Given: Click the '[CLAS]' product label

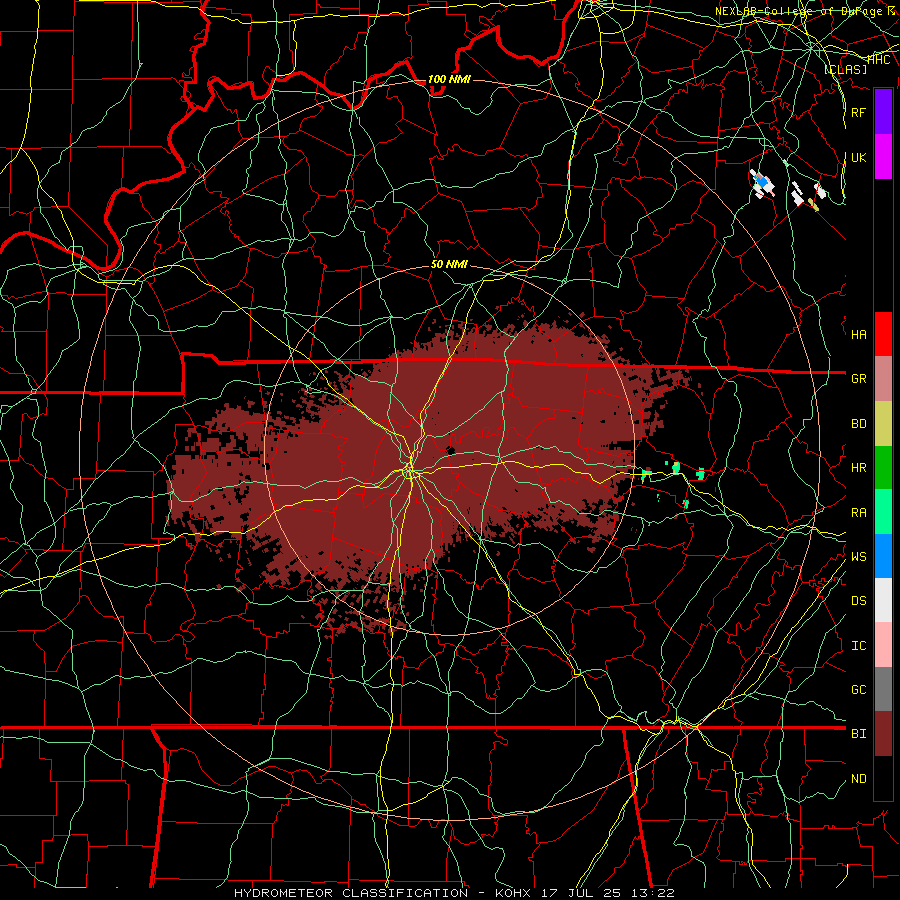Looking at the screenshot, I should 845,69.
